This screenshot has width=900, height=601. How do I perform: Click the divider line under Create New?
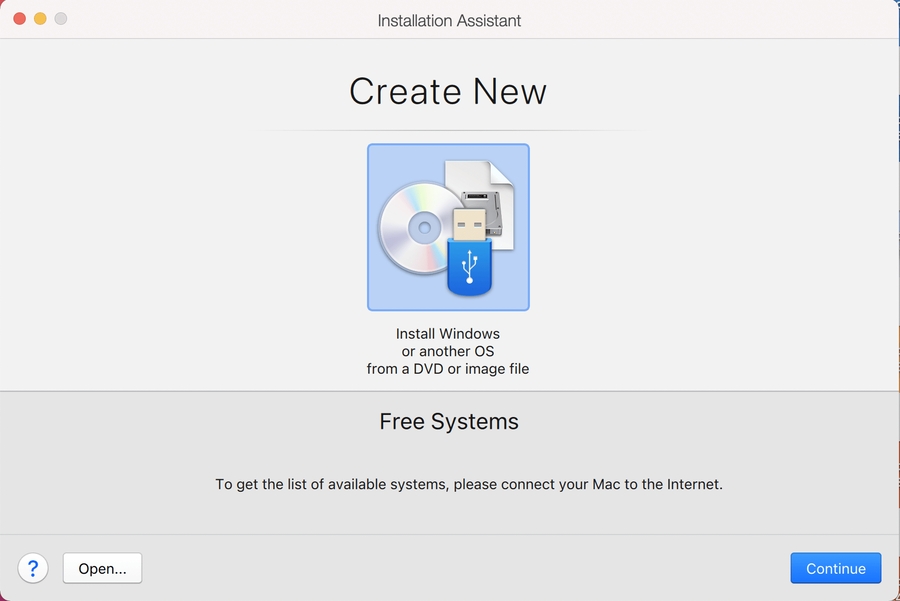coord(448,131)
